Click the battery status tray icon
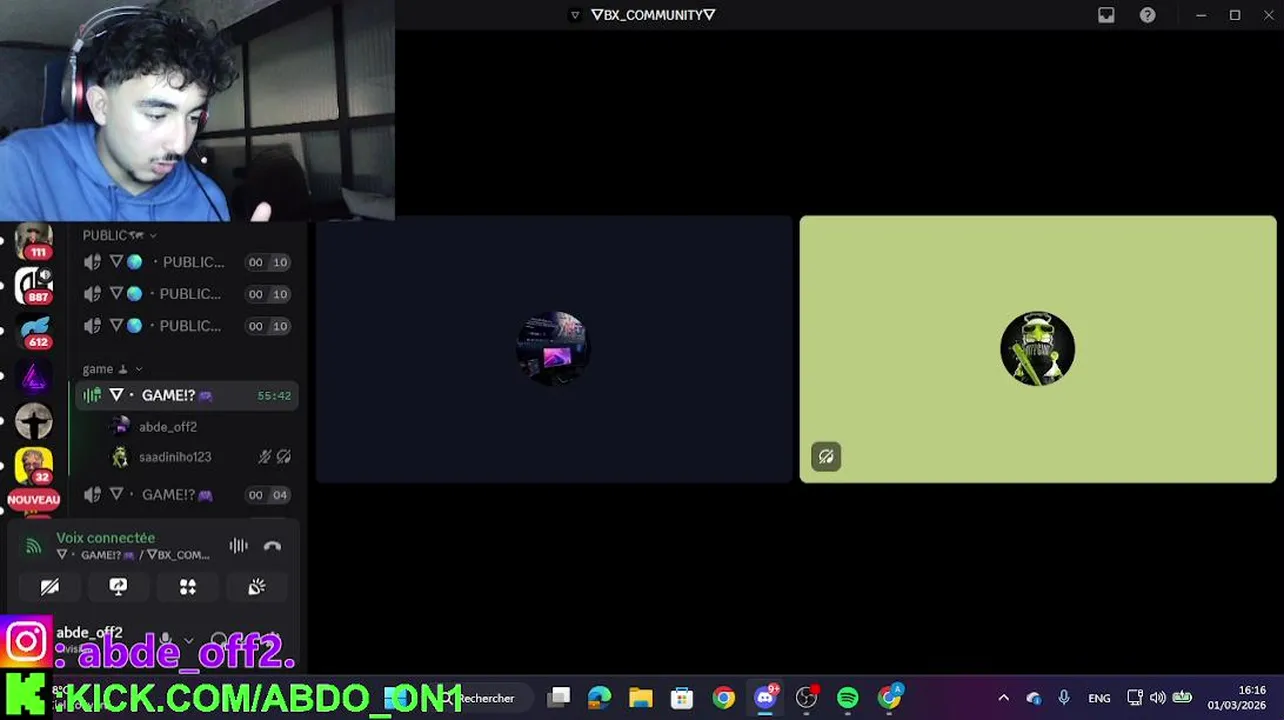The image size is (1284, 720). coord(1182,698)
